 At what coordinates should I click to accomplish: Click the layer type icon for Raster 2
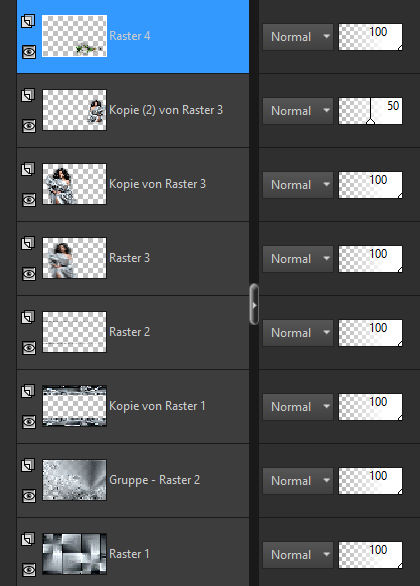[x=28, y=317]
